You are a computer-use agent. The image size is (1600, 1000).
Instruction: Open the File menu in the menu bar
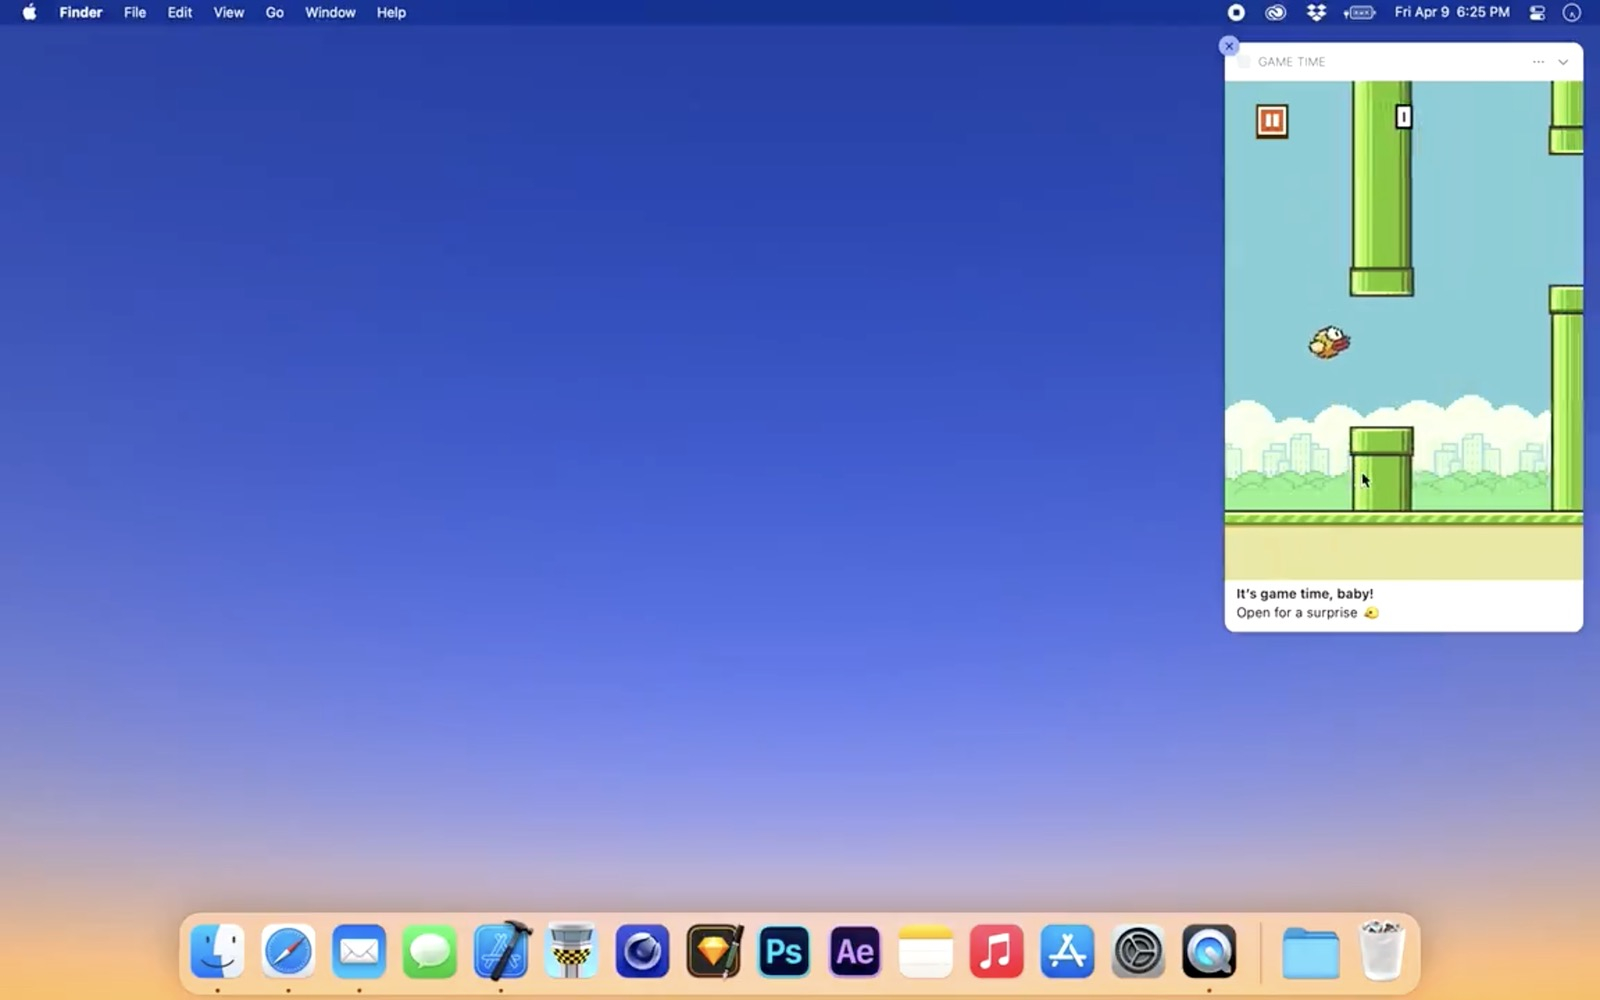(134, 12)
